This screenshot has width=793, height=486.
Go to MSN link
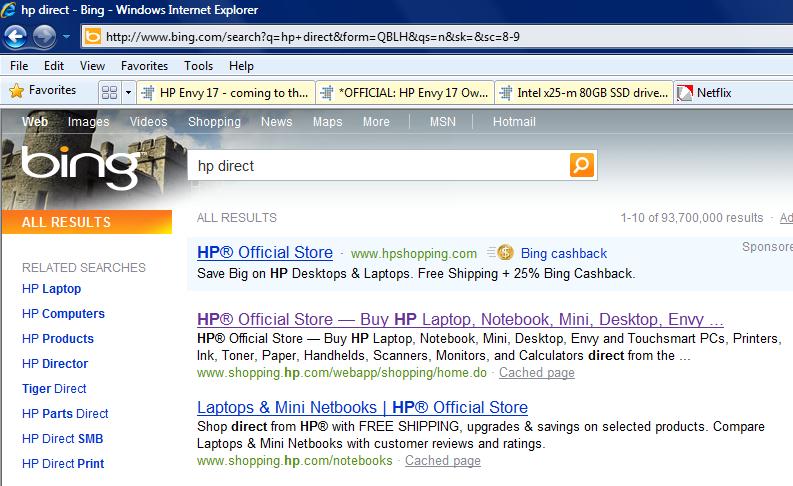(x=443, y=121)
